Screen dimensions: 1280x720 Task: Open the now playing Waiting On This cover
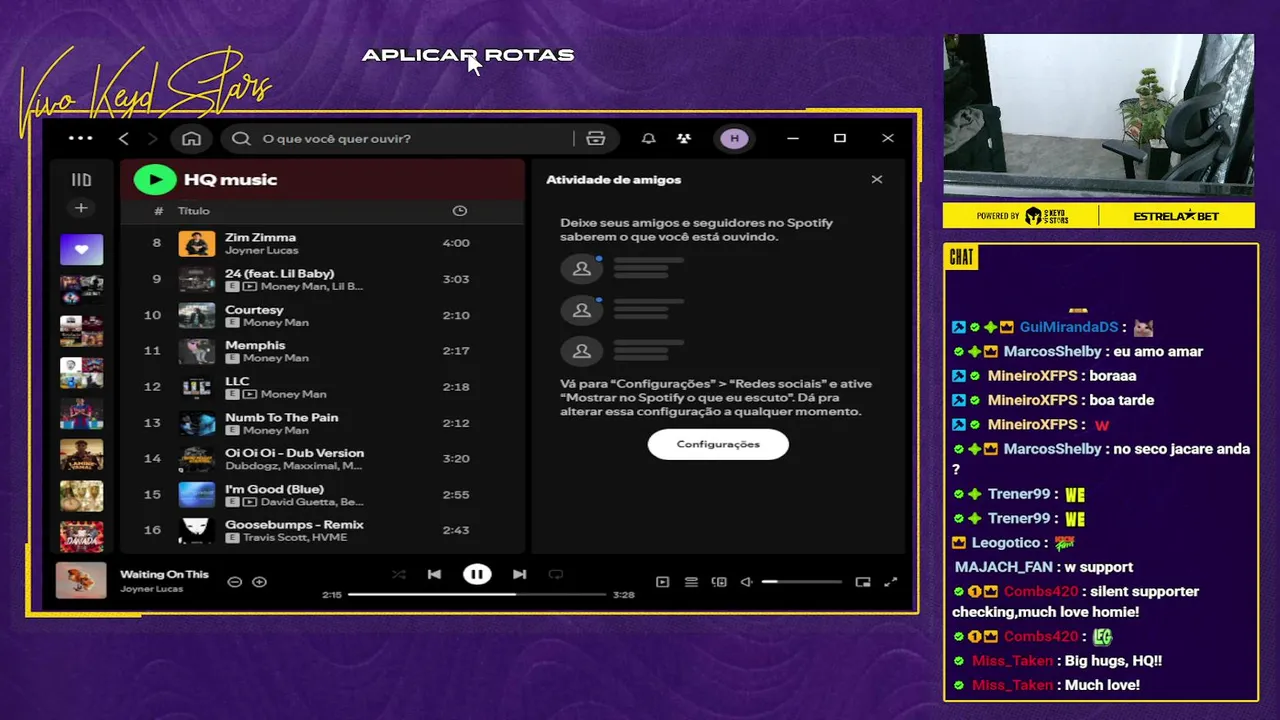pos(81,580)
